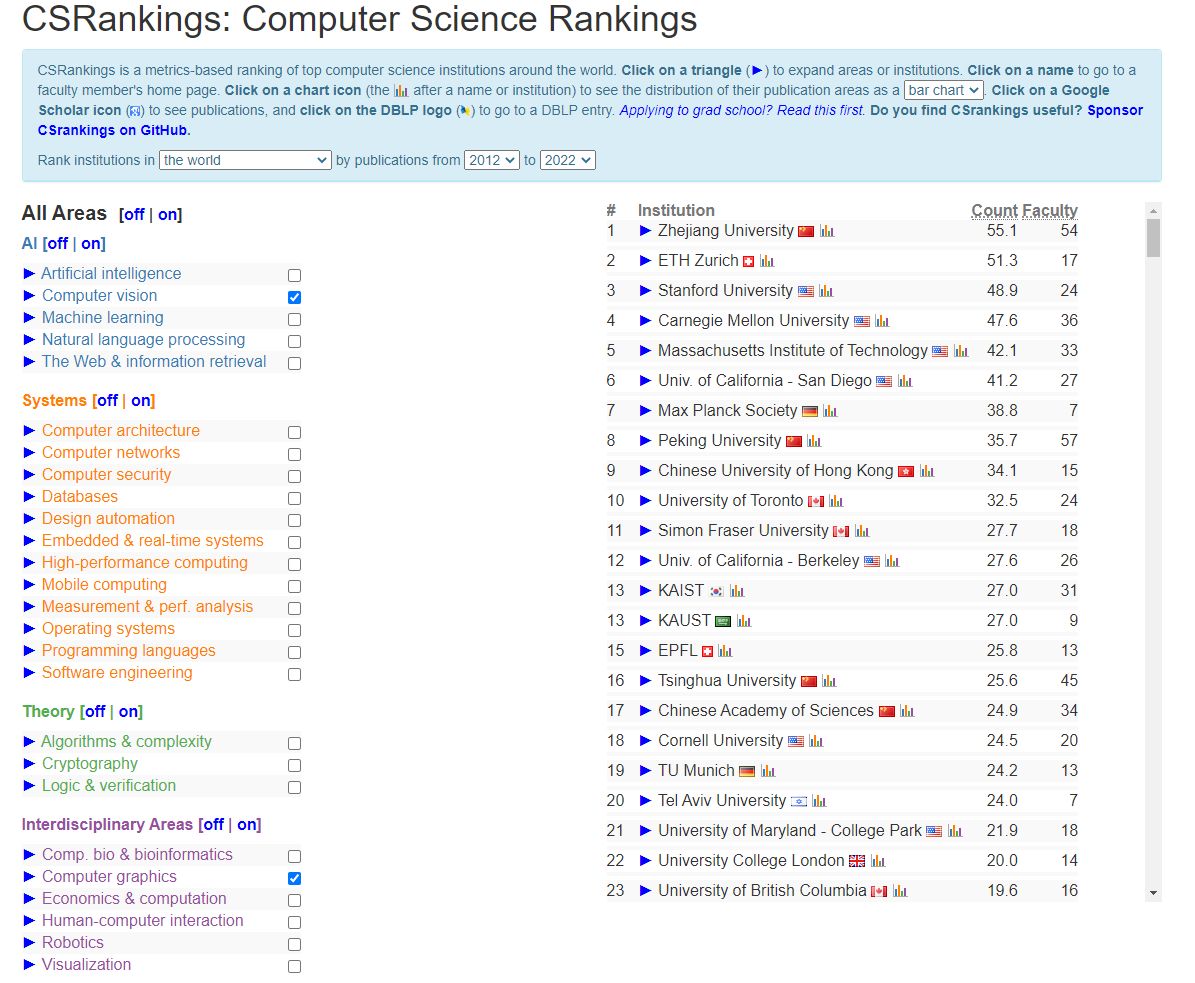
Task: Open the KAUST chart icon
Action: coord(744,621)
